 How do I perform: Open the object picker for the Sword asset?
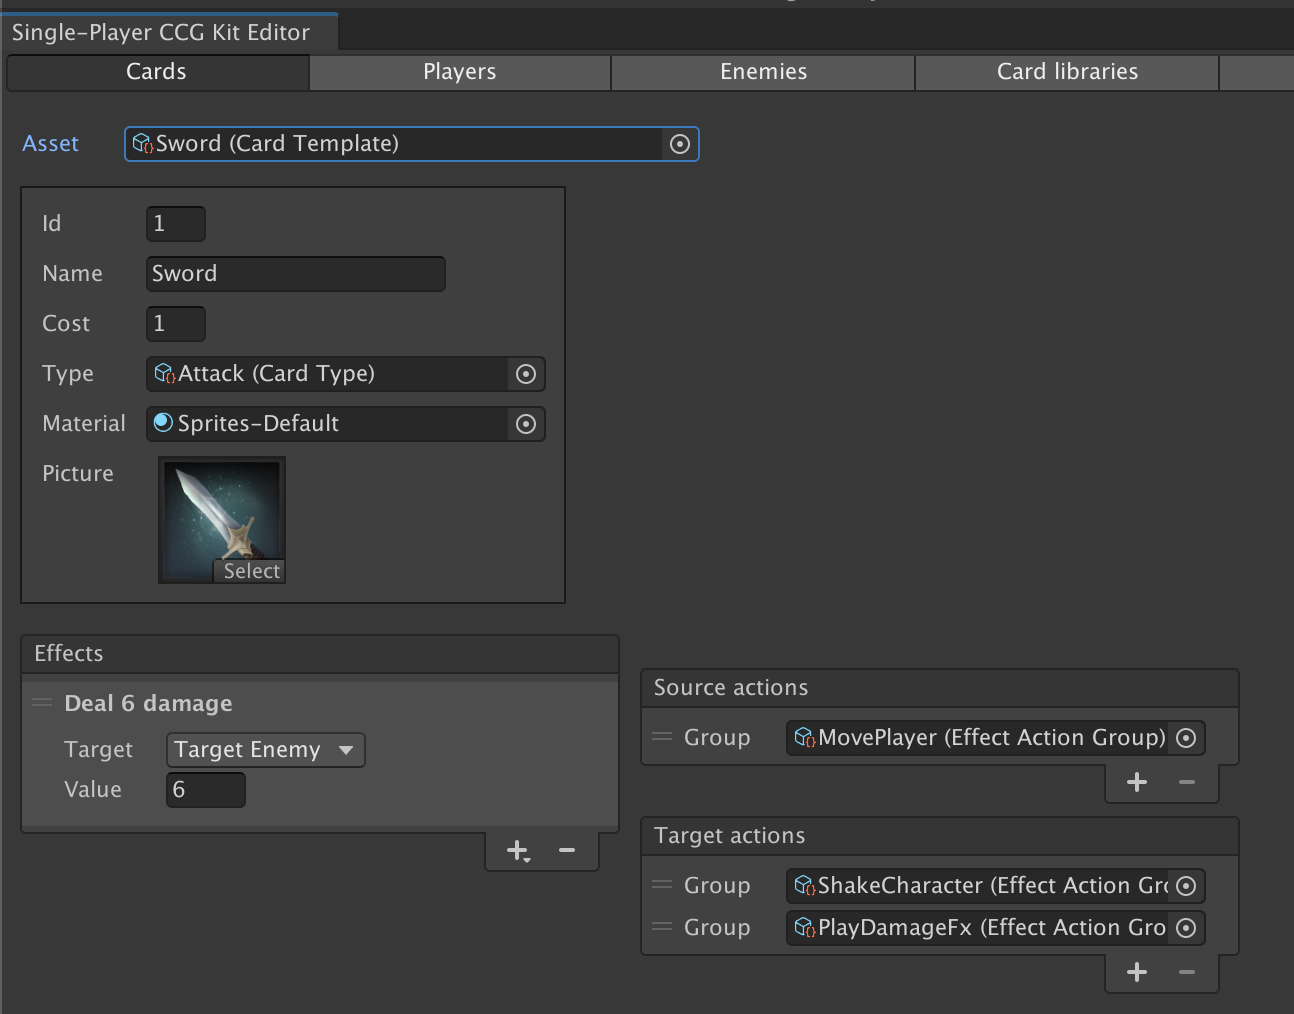click(680, 144)
